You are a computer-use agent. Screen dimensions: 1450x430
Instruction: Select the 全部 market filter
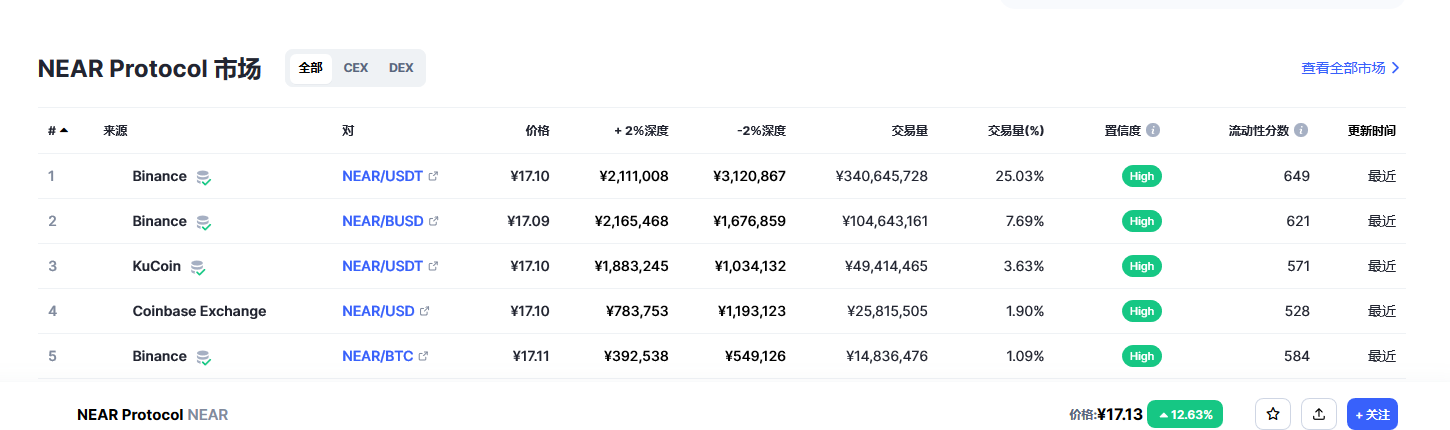(x=310, y=68)
